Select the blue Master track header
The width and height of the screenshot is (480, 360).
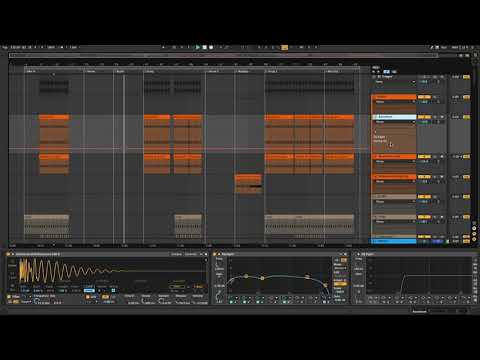click(x=394, y=241)
